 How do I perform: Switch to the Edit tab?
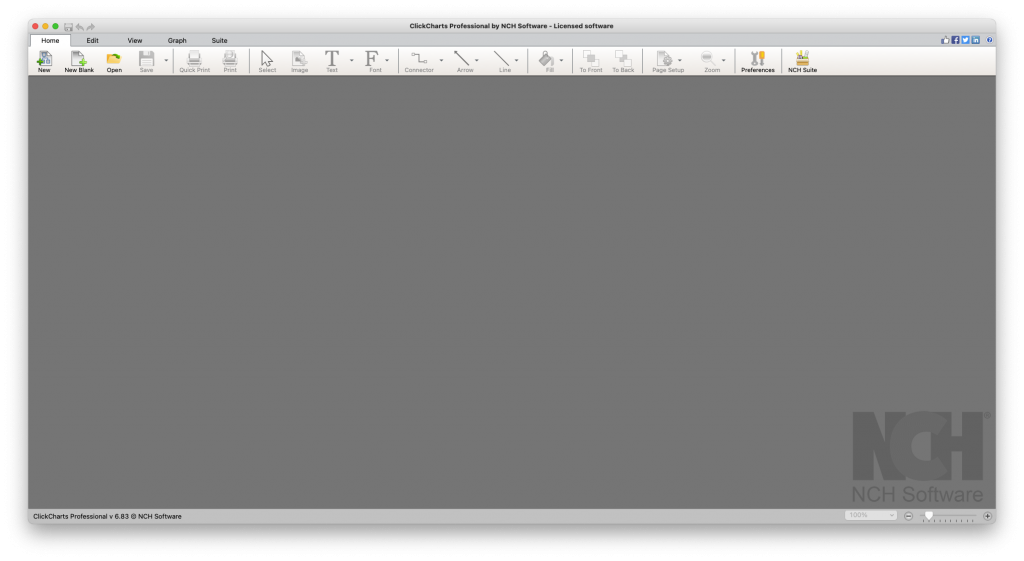[x=93, y=40]
